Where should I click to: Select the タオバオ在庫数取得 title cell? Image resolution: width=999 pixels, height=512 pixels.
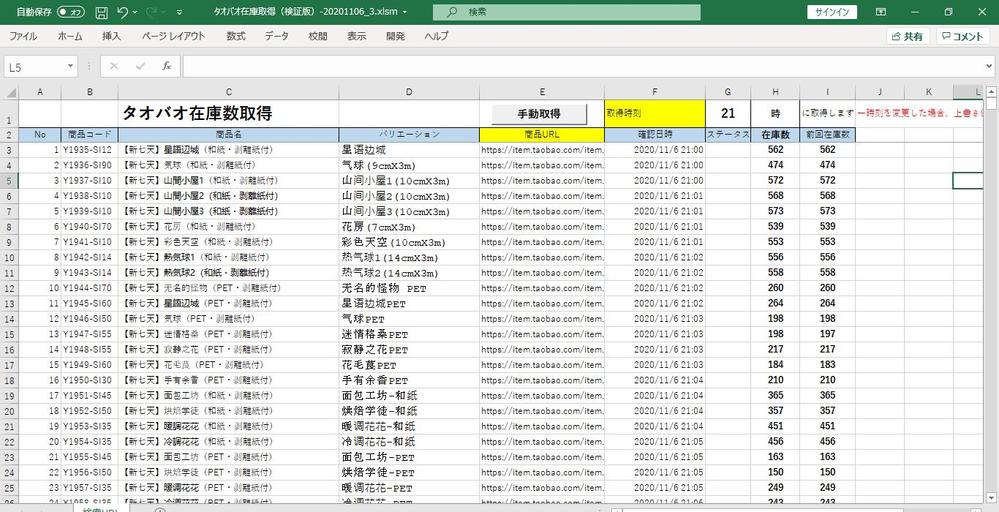point(229,113)
